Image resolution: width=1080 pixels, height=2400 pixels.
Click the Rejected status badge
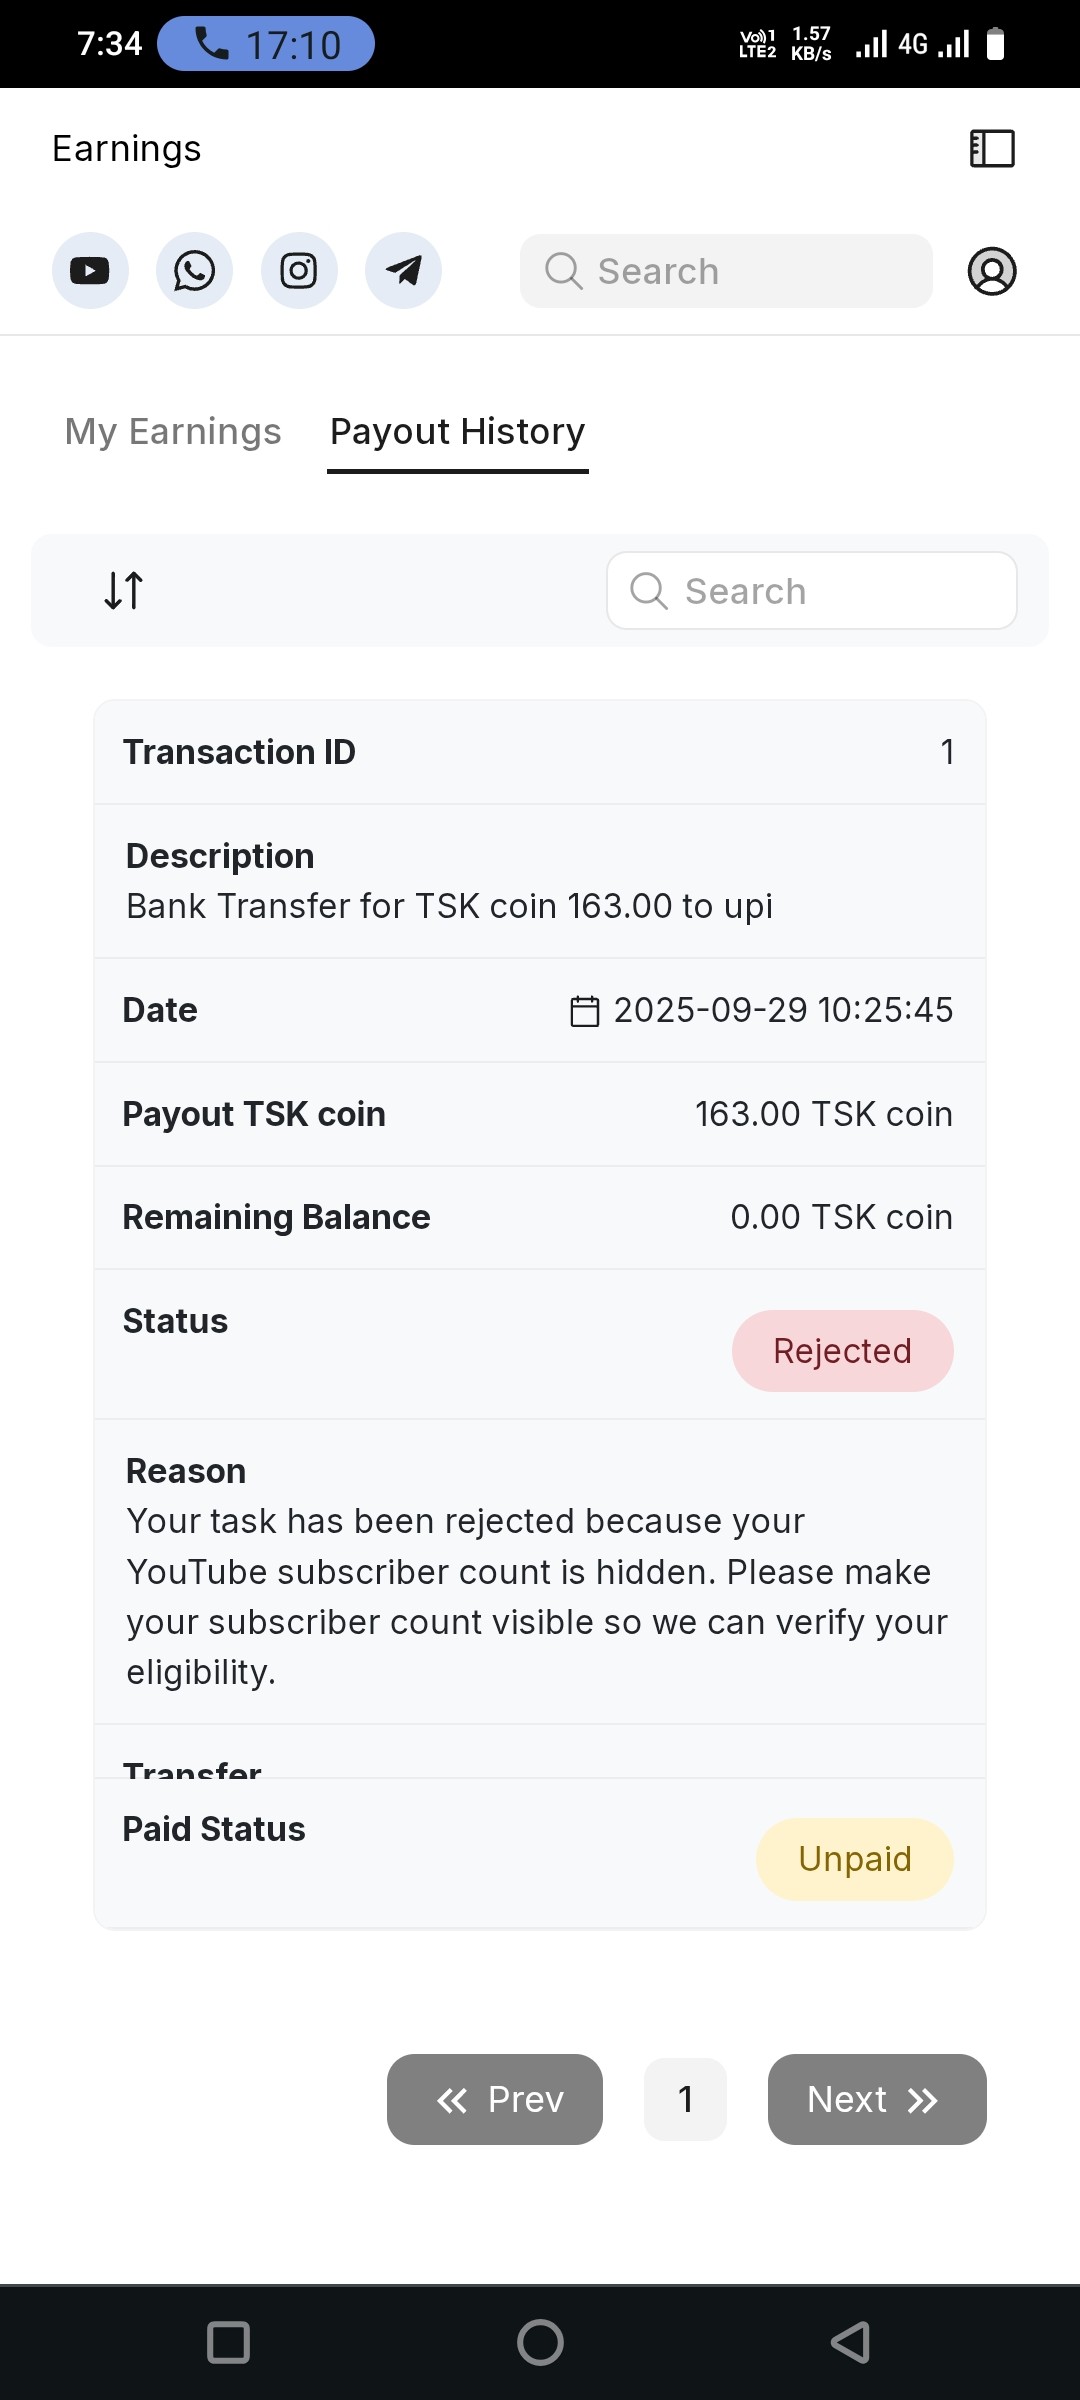842,1351
